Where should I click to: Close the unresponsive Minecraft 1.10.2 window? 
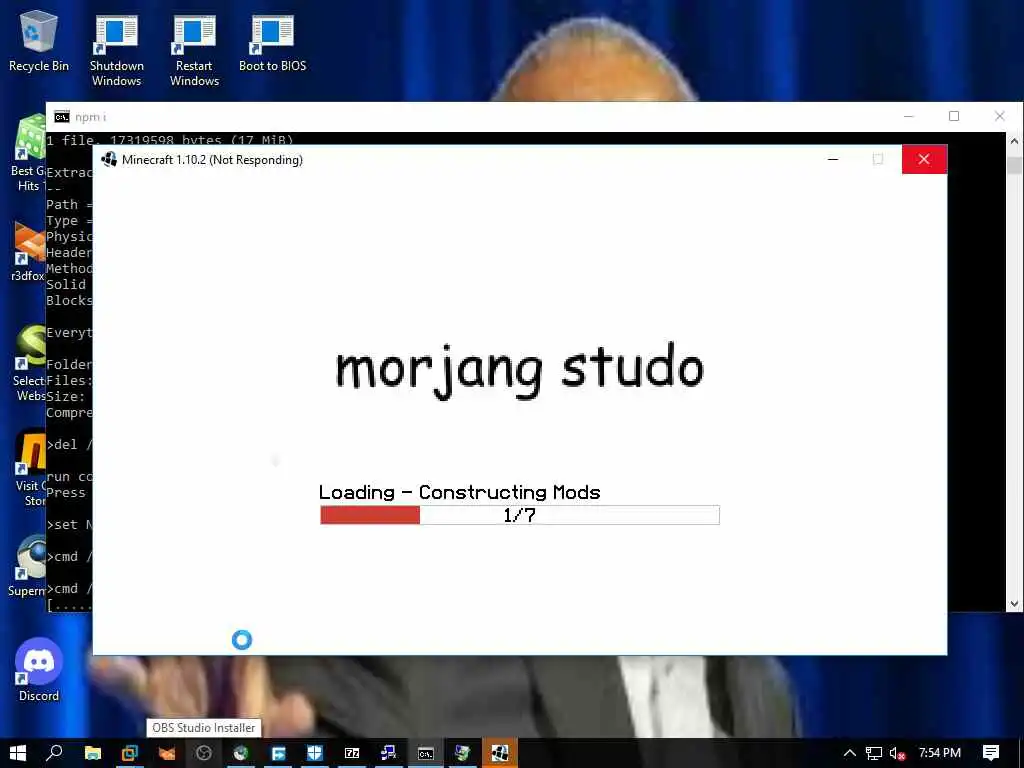[924, 159]
